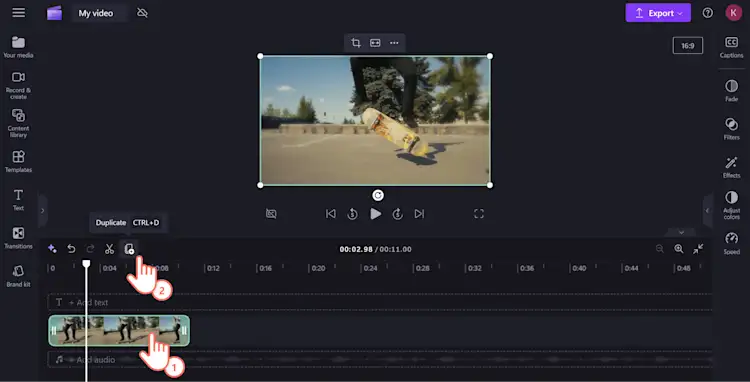The height and width of the screenshot is (382, 750).
Task: Click the 00:02.98 timecode display
Action: [356, 249]
